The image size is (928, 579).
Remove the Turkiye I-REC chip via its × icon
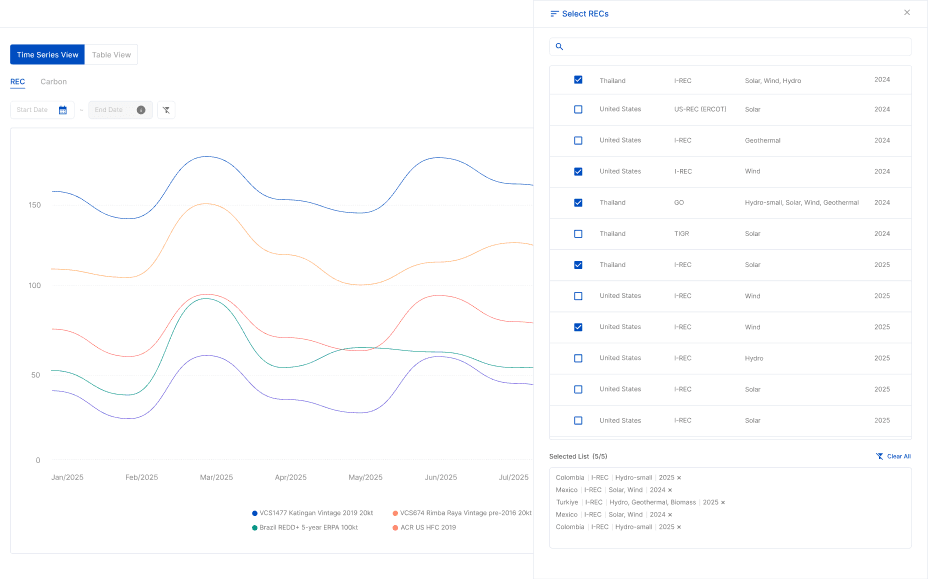click(x=722, y=500)
